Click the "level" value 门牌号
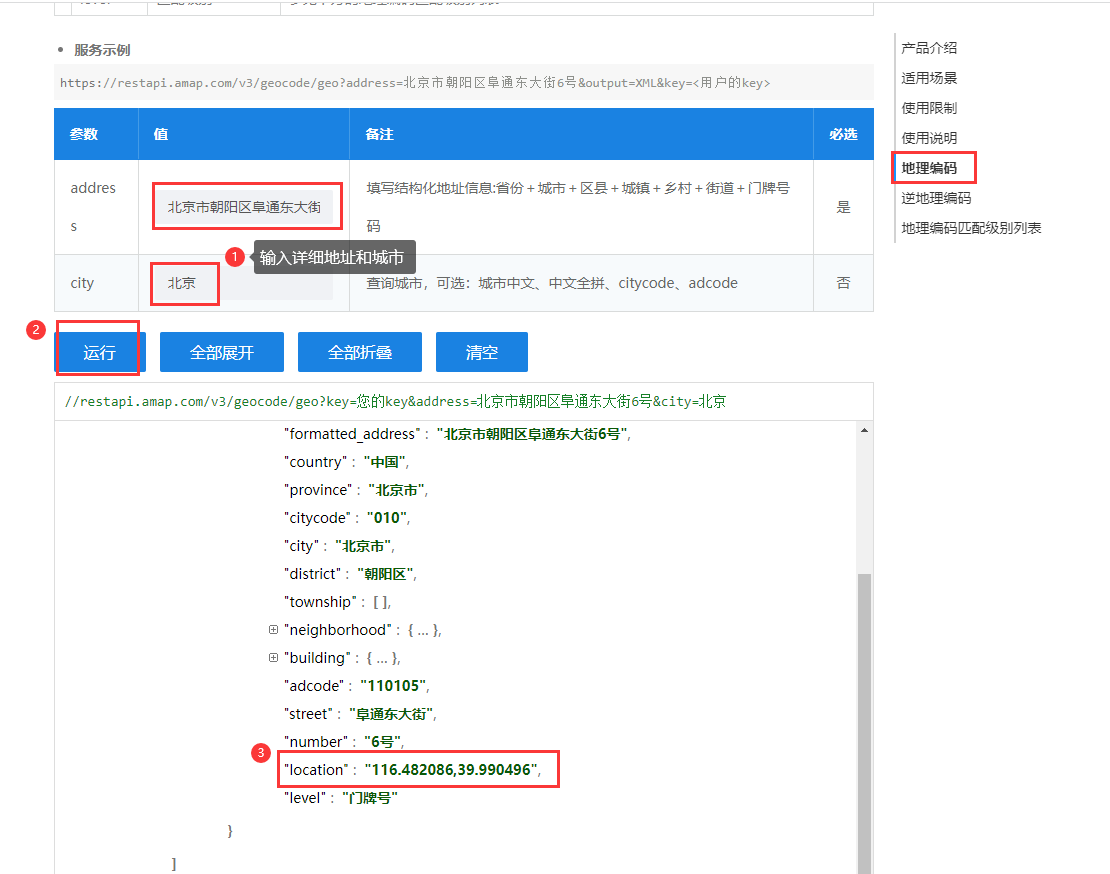This screenshot has width=1110, height=874. (370, 798)
